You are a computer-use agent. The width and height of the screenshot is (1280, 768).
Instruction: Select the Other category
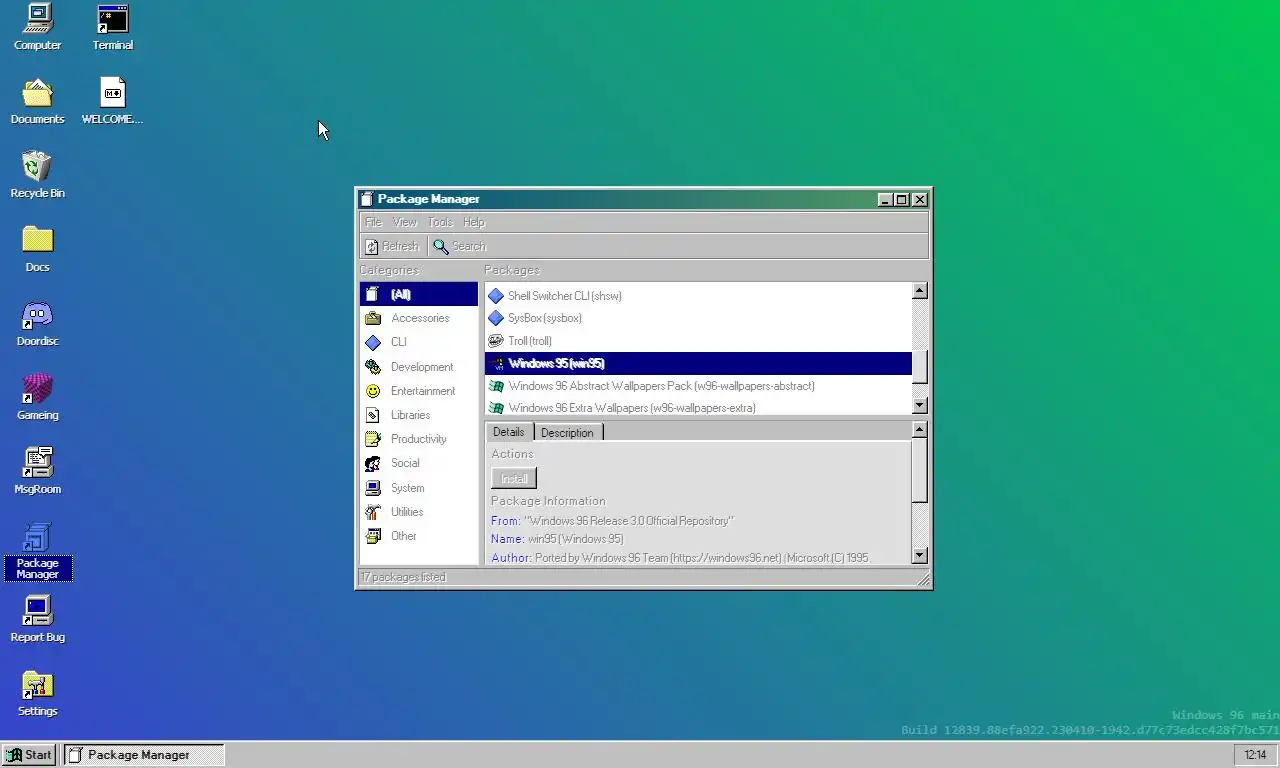click(419, 536)
